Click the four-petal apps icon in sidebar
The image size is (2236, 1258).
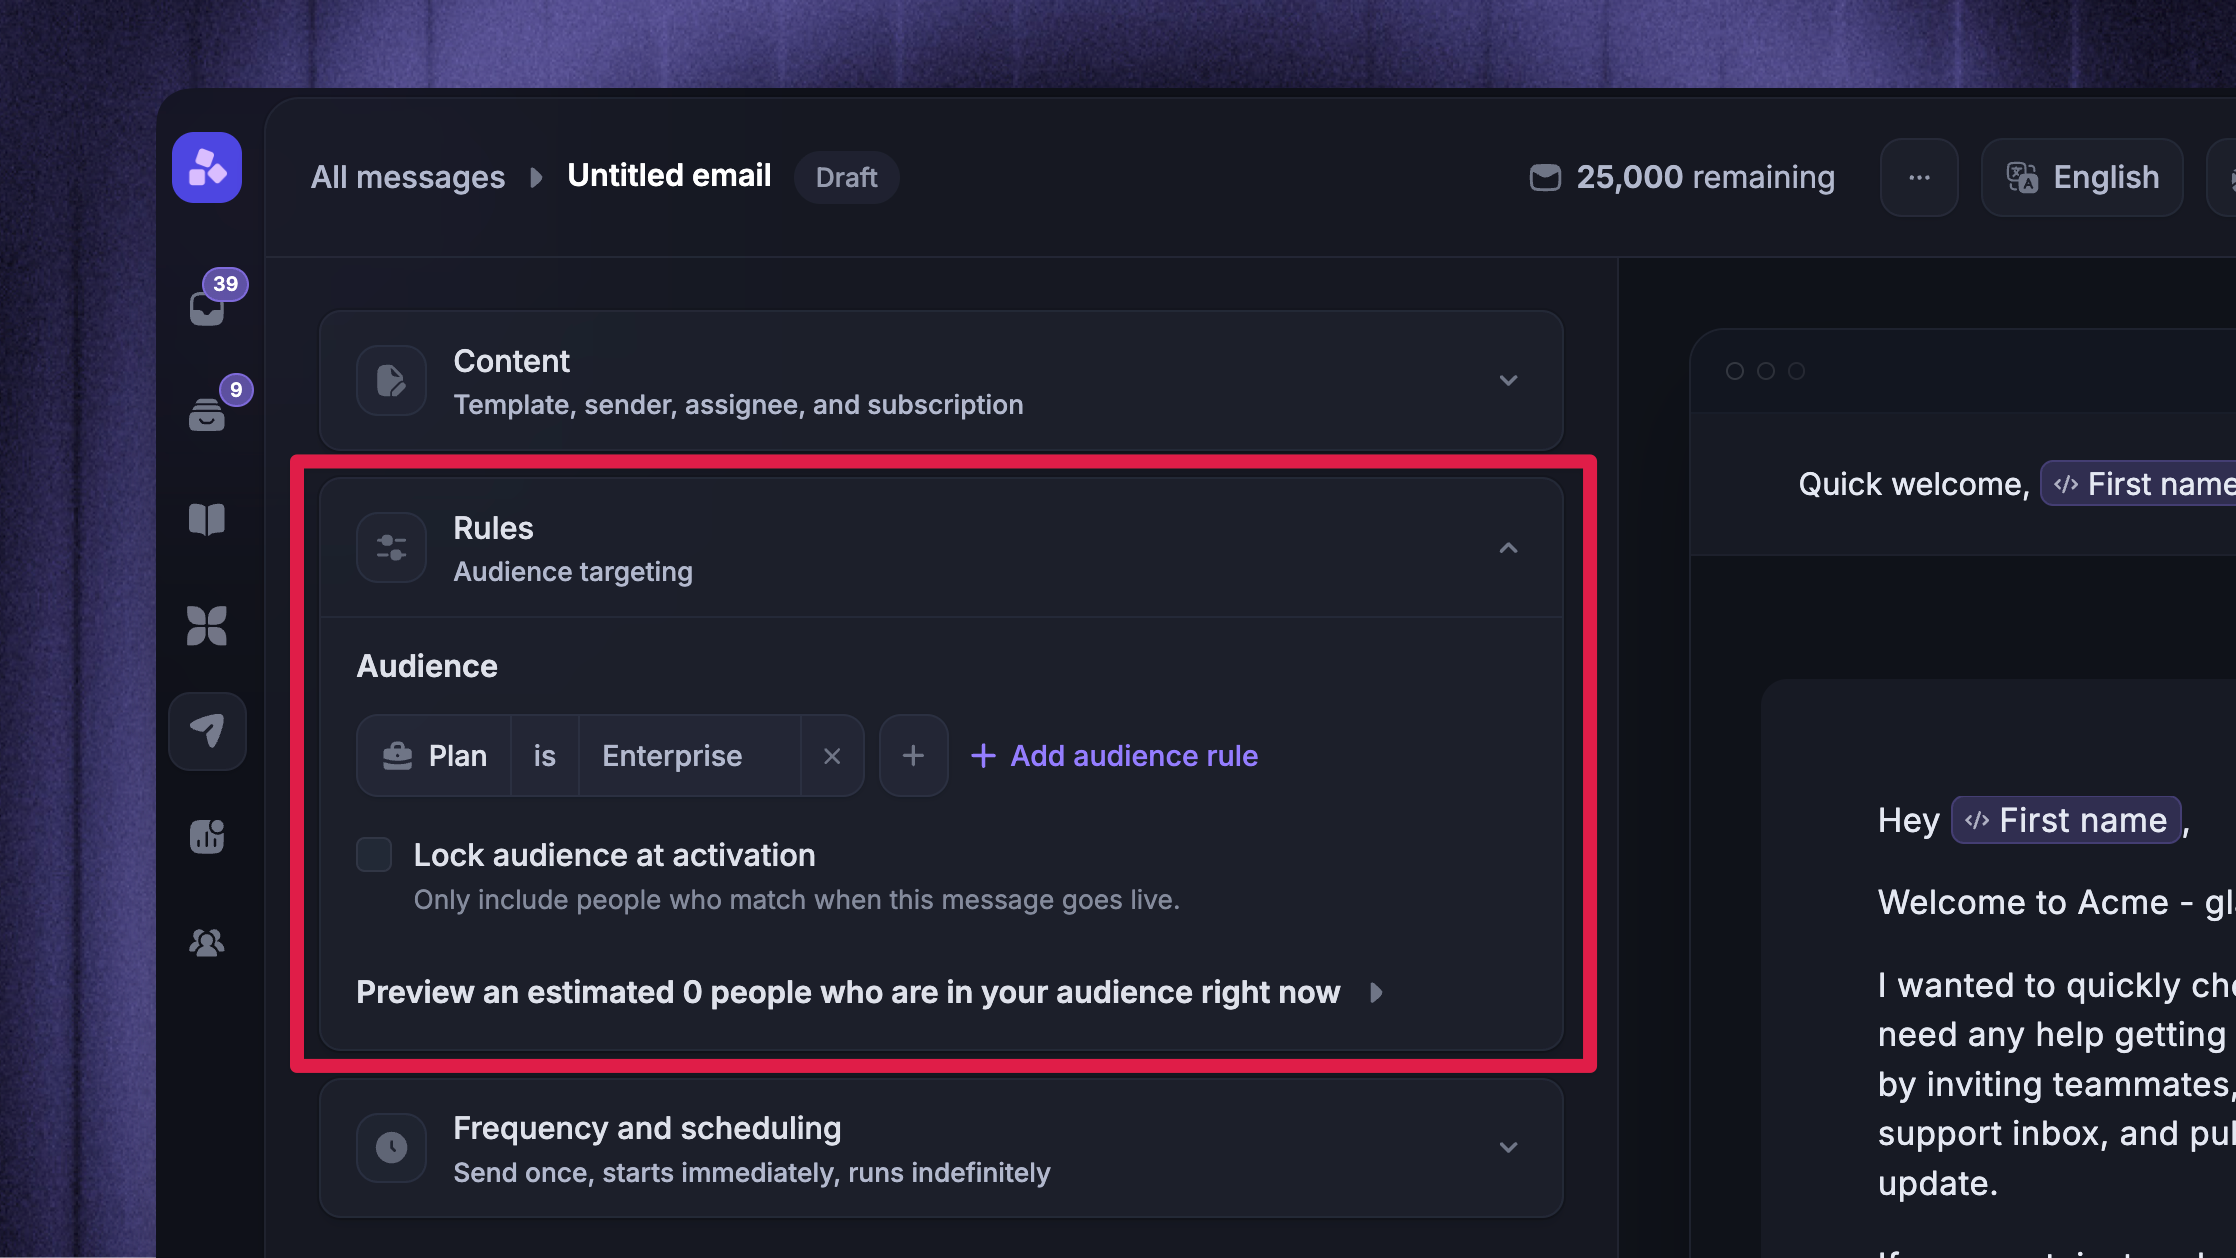[207, 626]
